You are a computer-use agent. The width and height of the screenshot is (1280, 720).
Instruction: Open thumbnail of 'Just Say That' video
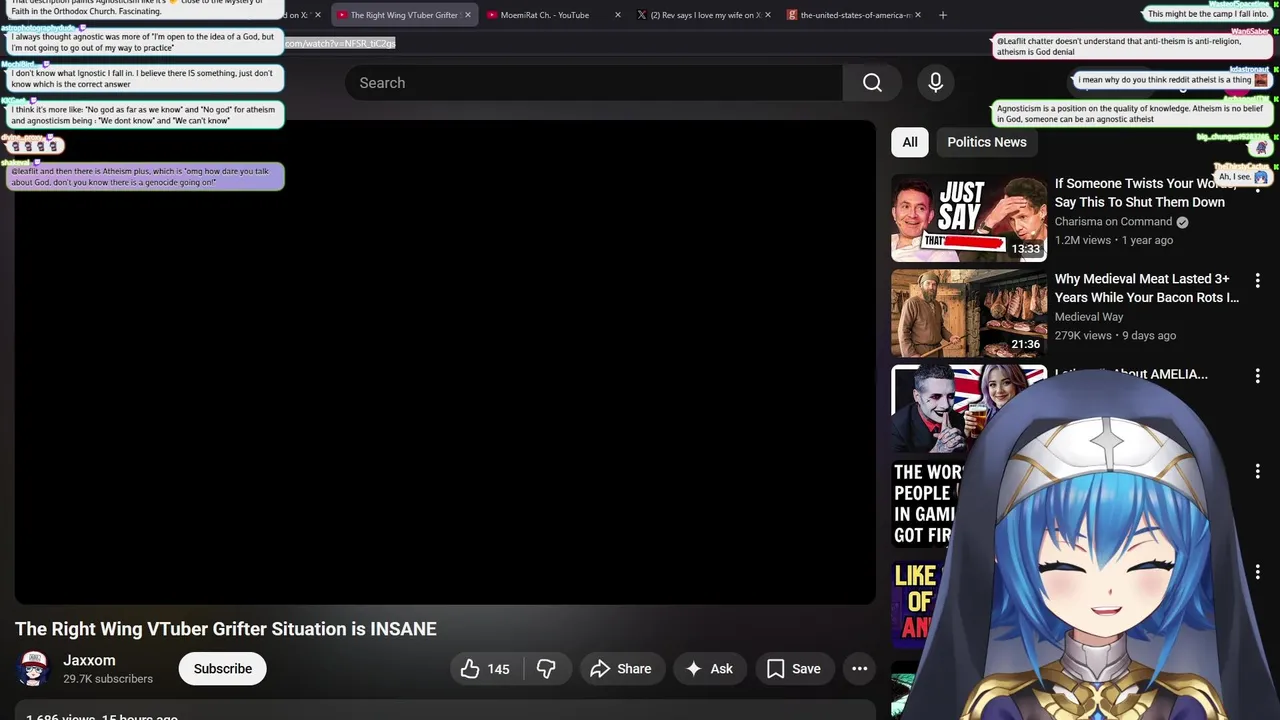pyautogui.click(x=968, y=218)
